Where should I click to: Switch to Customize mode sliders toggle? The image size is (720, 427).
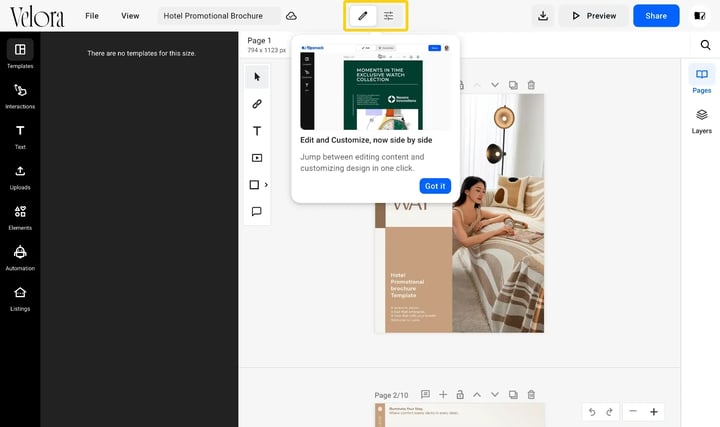click(x=388, y=16)
